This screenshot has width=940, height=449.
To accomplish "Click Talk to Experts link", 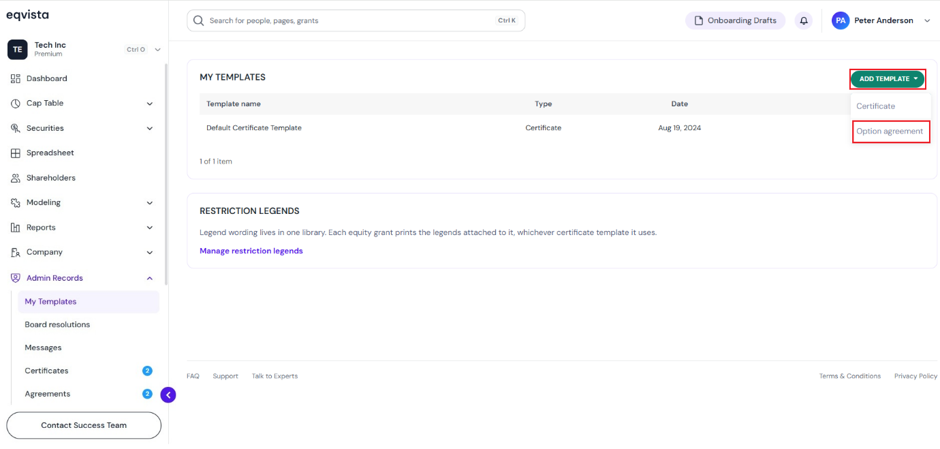I will 275,376.
